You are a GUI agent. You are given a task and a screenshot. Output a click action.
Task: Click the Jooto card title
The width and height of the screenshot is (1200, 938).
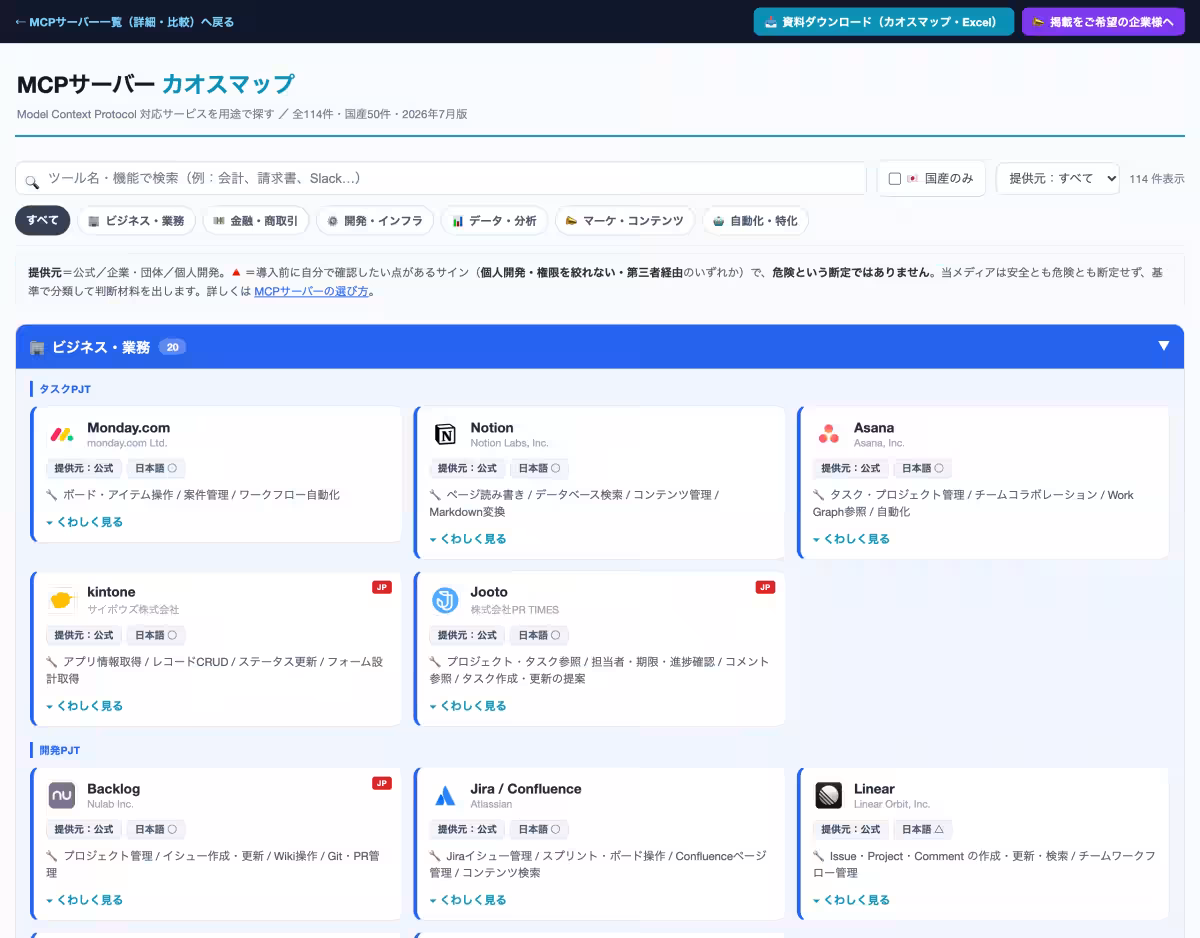(489, 592)
